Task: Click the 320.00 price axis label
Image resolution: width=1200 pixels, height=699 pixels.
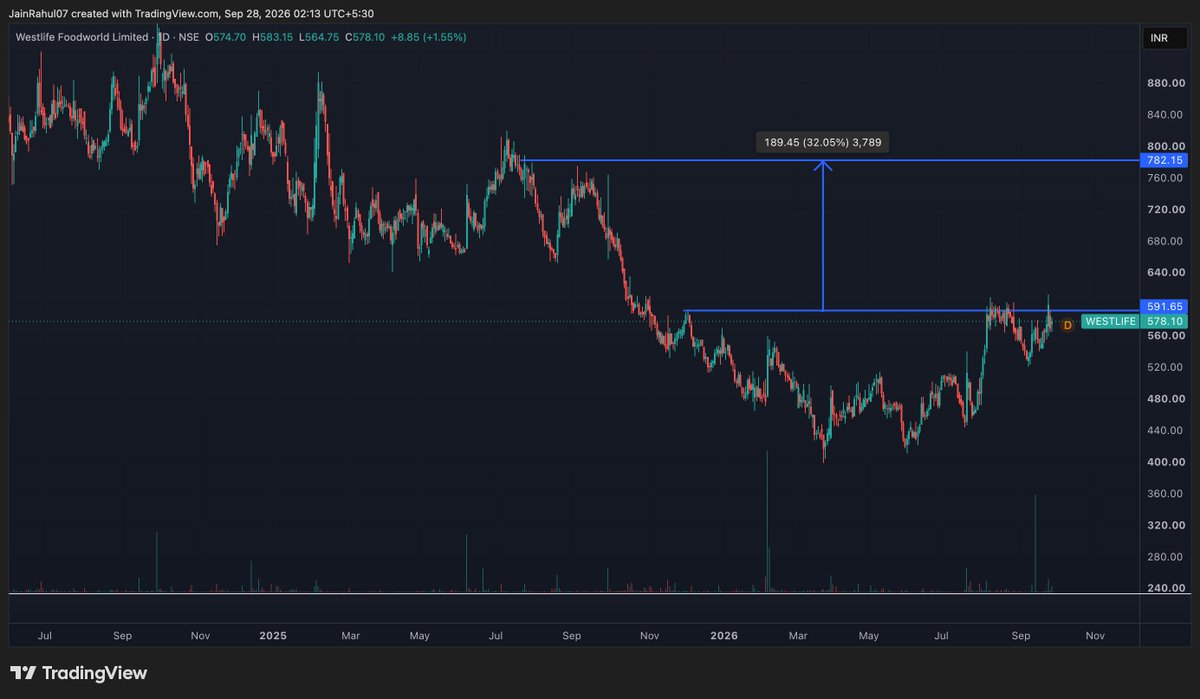Action: click(x=1165, y=526)
